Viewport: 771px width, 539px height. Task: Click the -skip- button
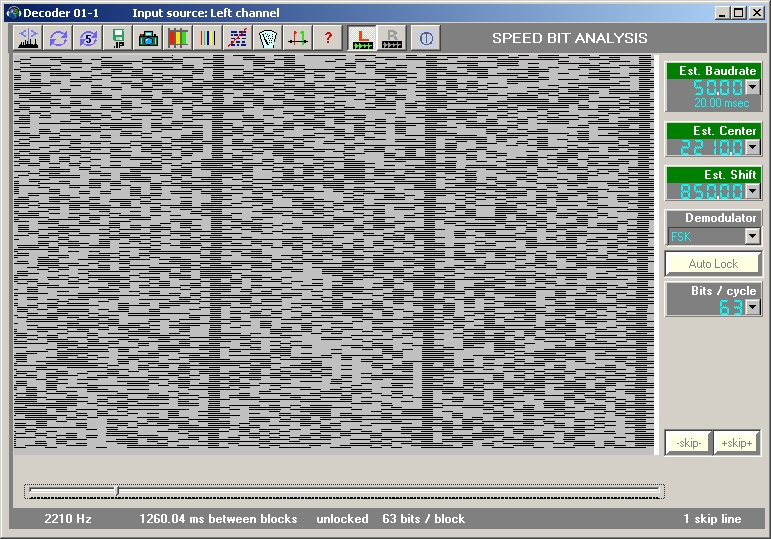click(688, 443)
